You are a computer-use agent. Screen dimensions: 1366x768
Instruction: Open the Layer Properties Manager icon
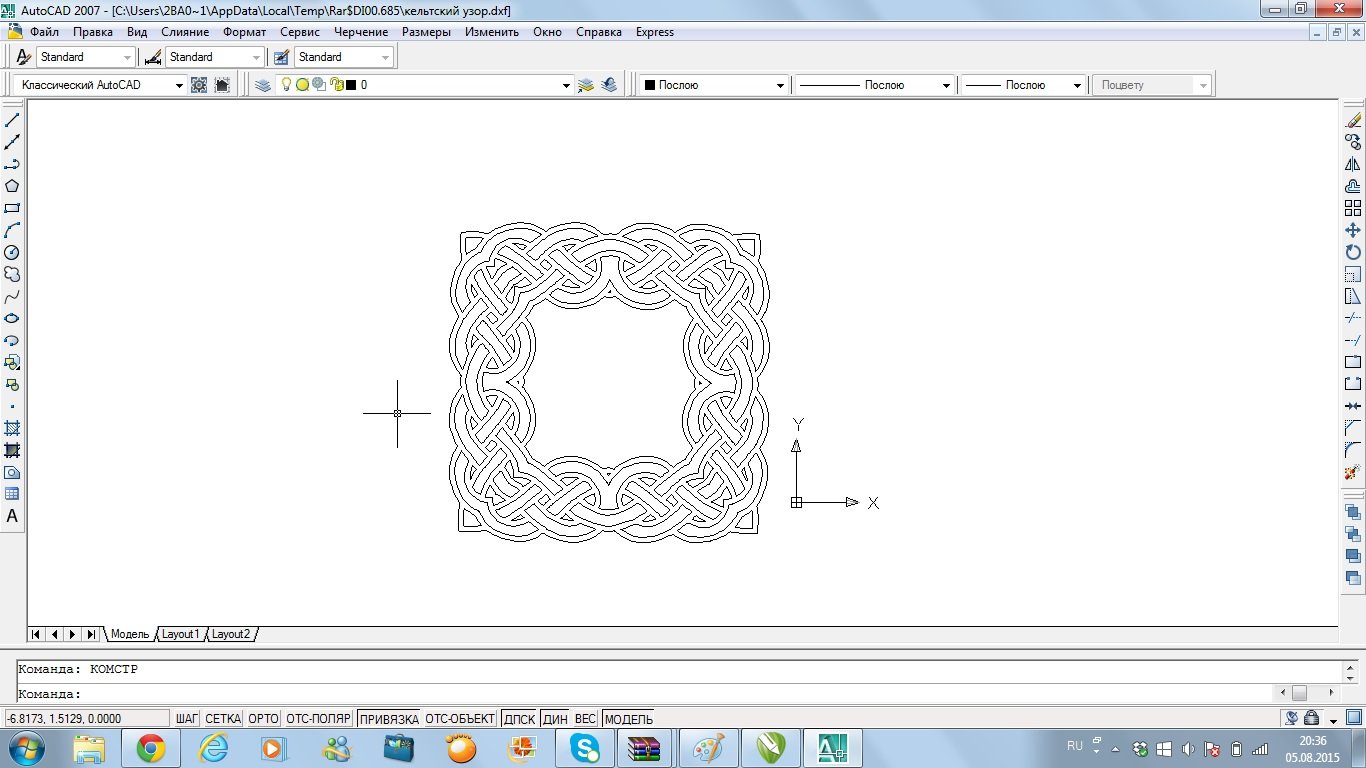[x=263, y=85]
